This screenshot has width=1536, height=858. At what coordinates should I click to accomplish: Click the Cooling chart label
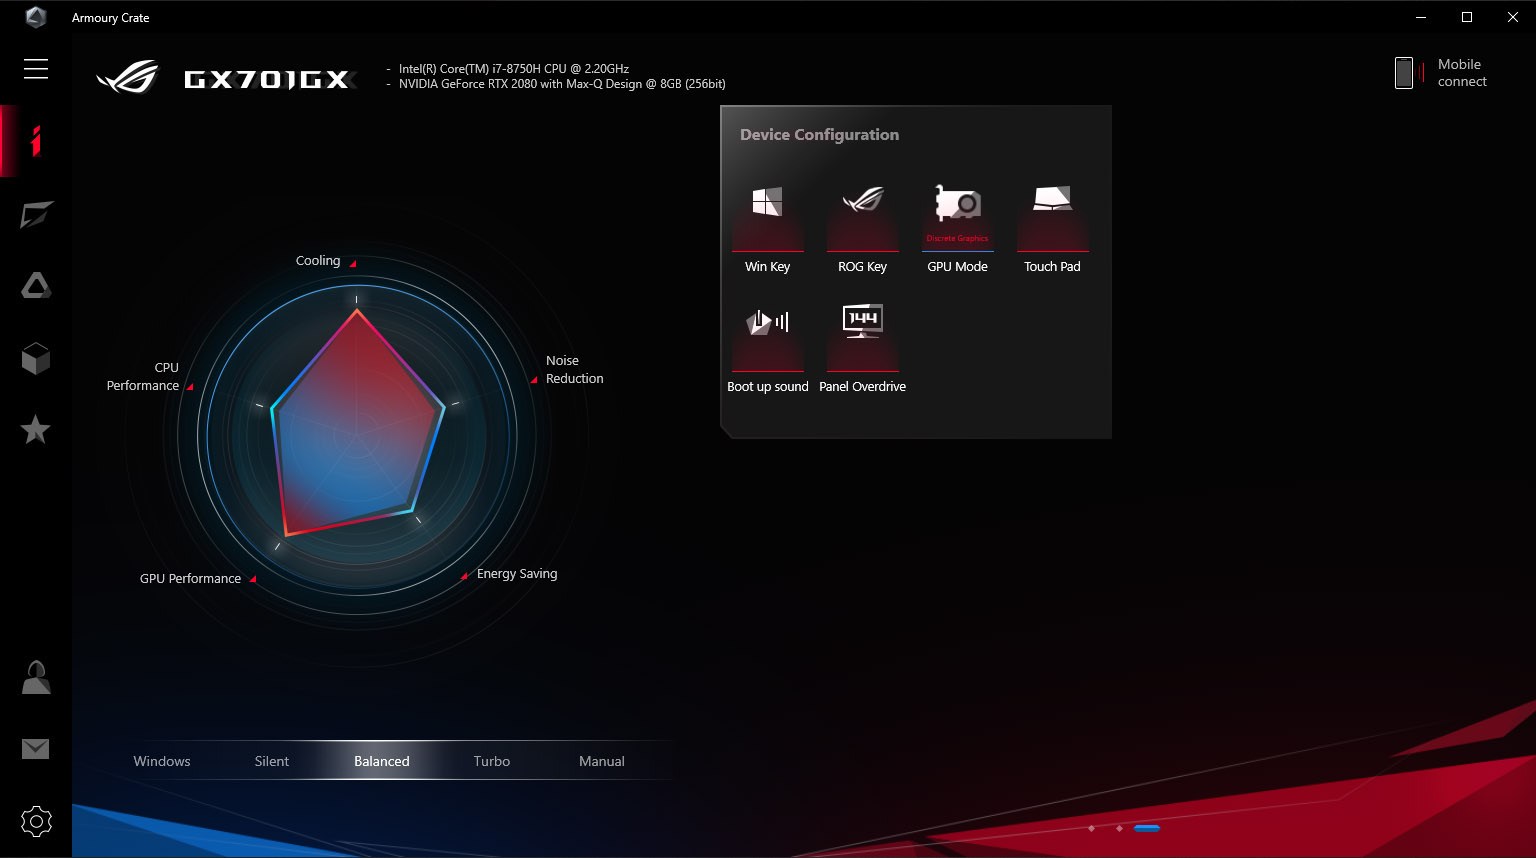point(318,260)
